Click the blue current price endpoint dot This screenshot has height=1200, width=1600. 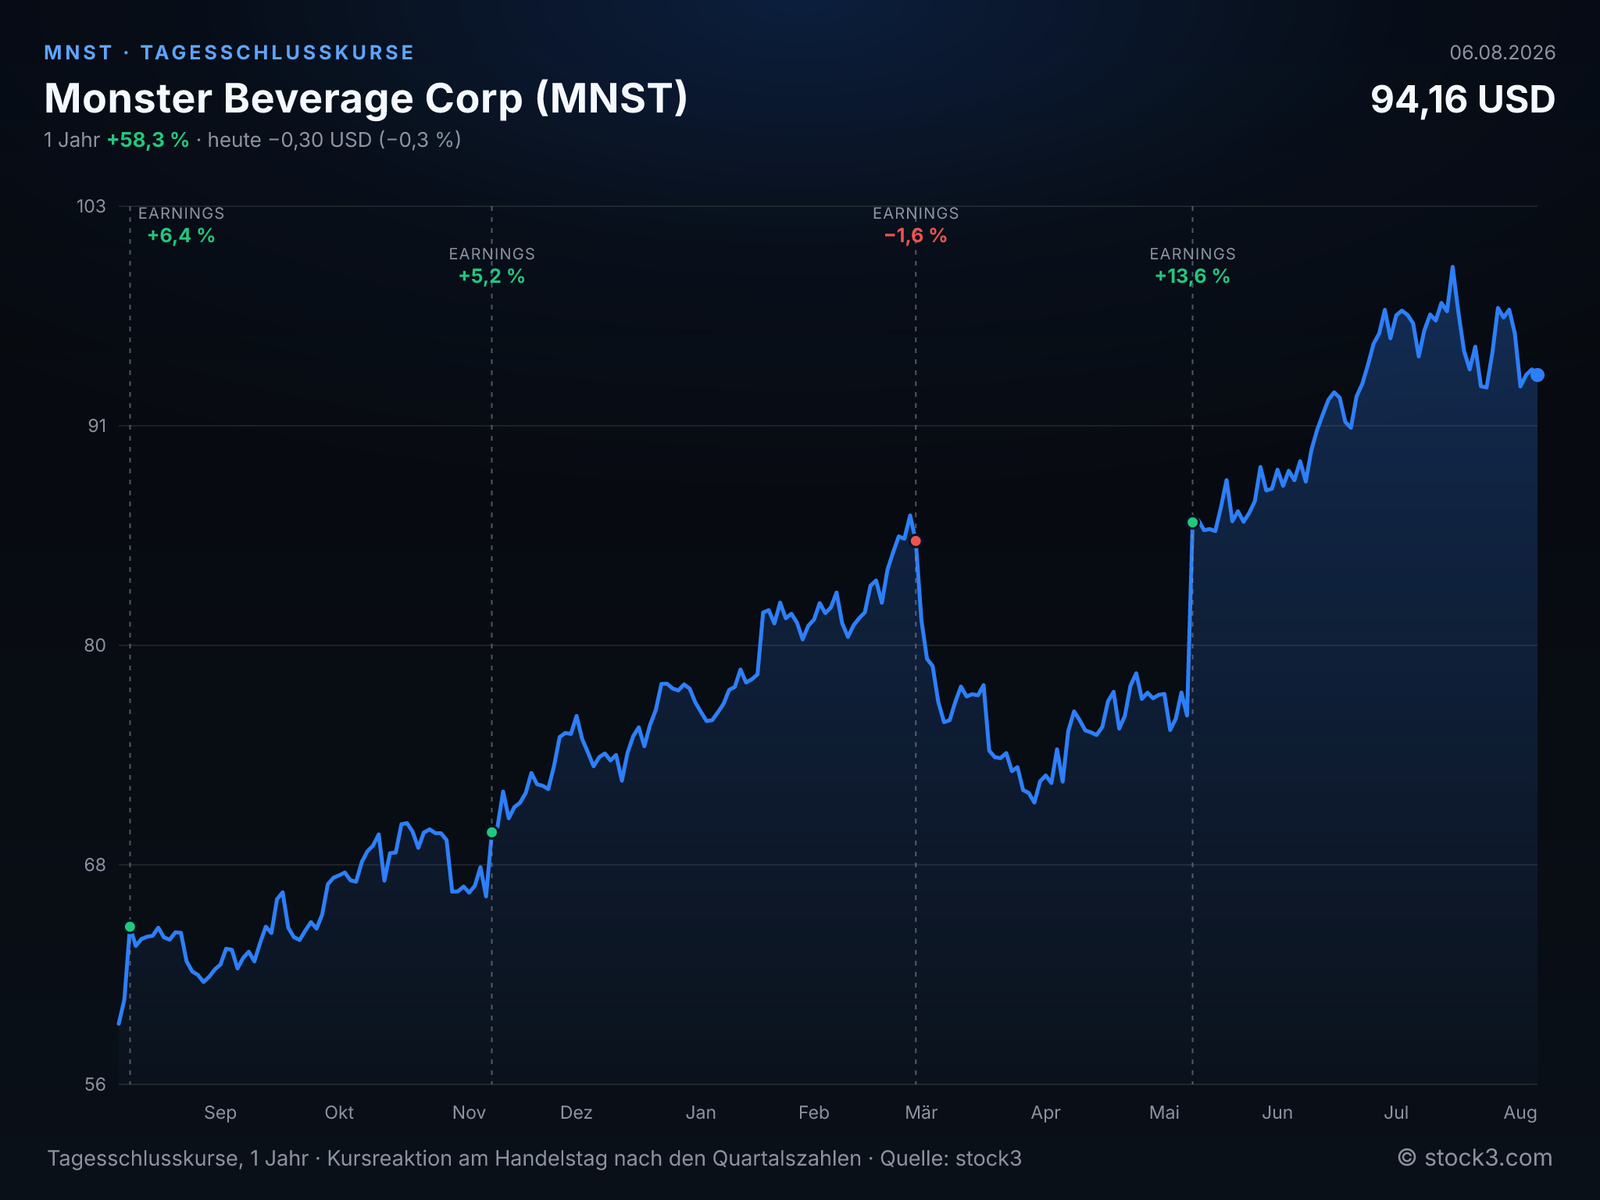(1538, 375)
